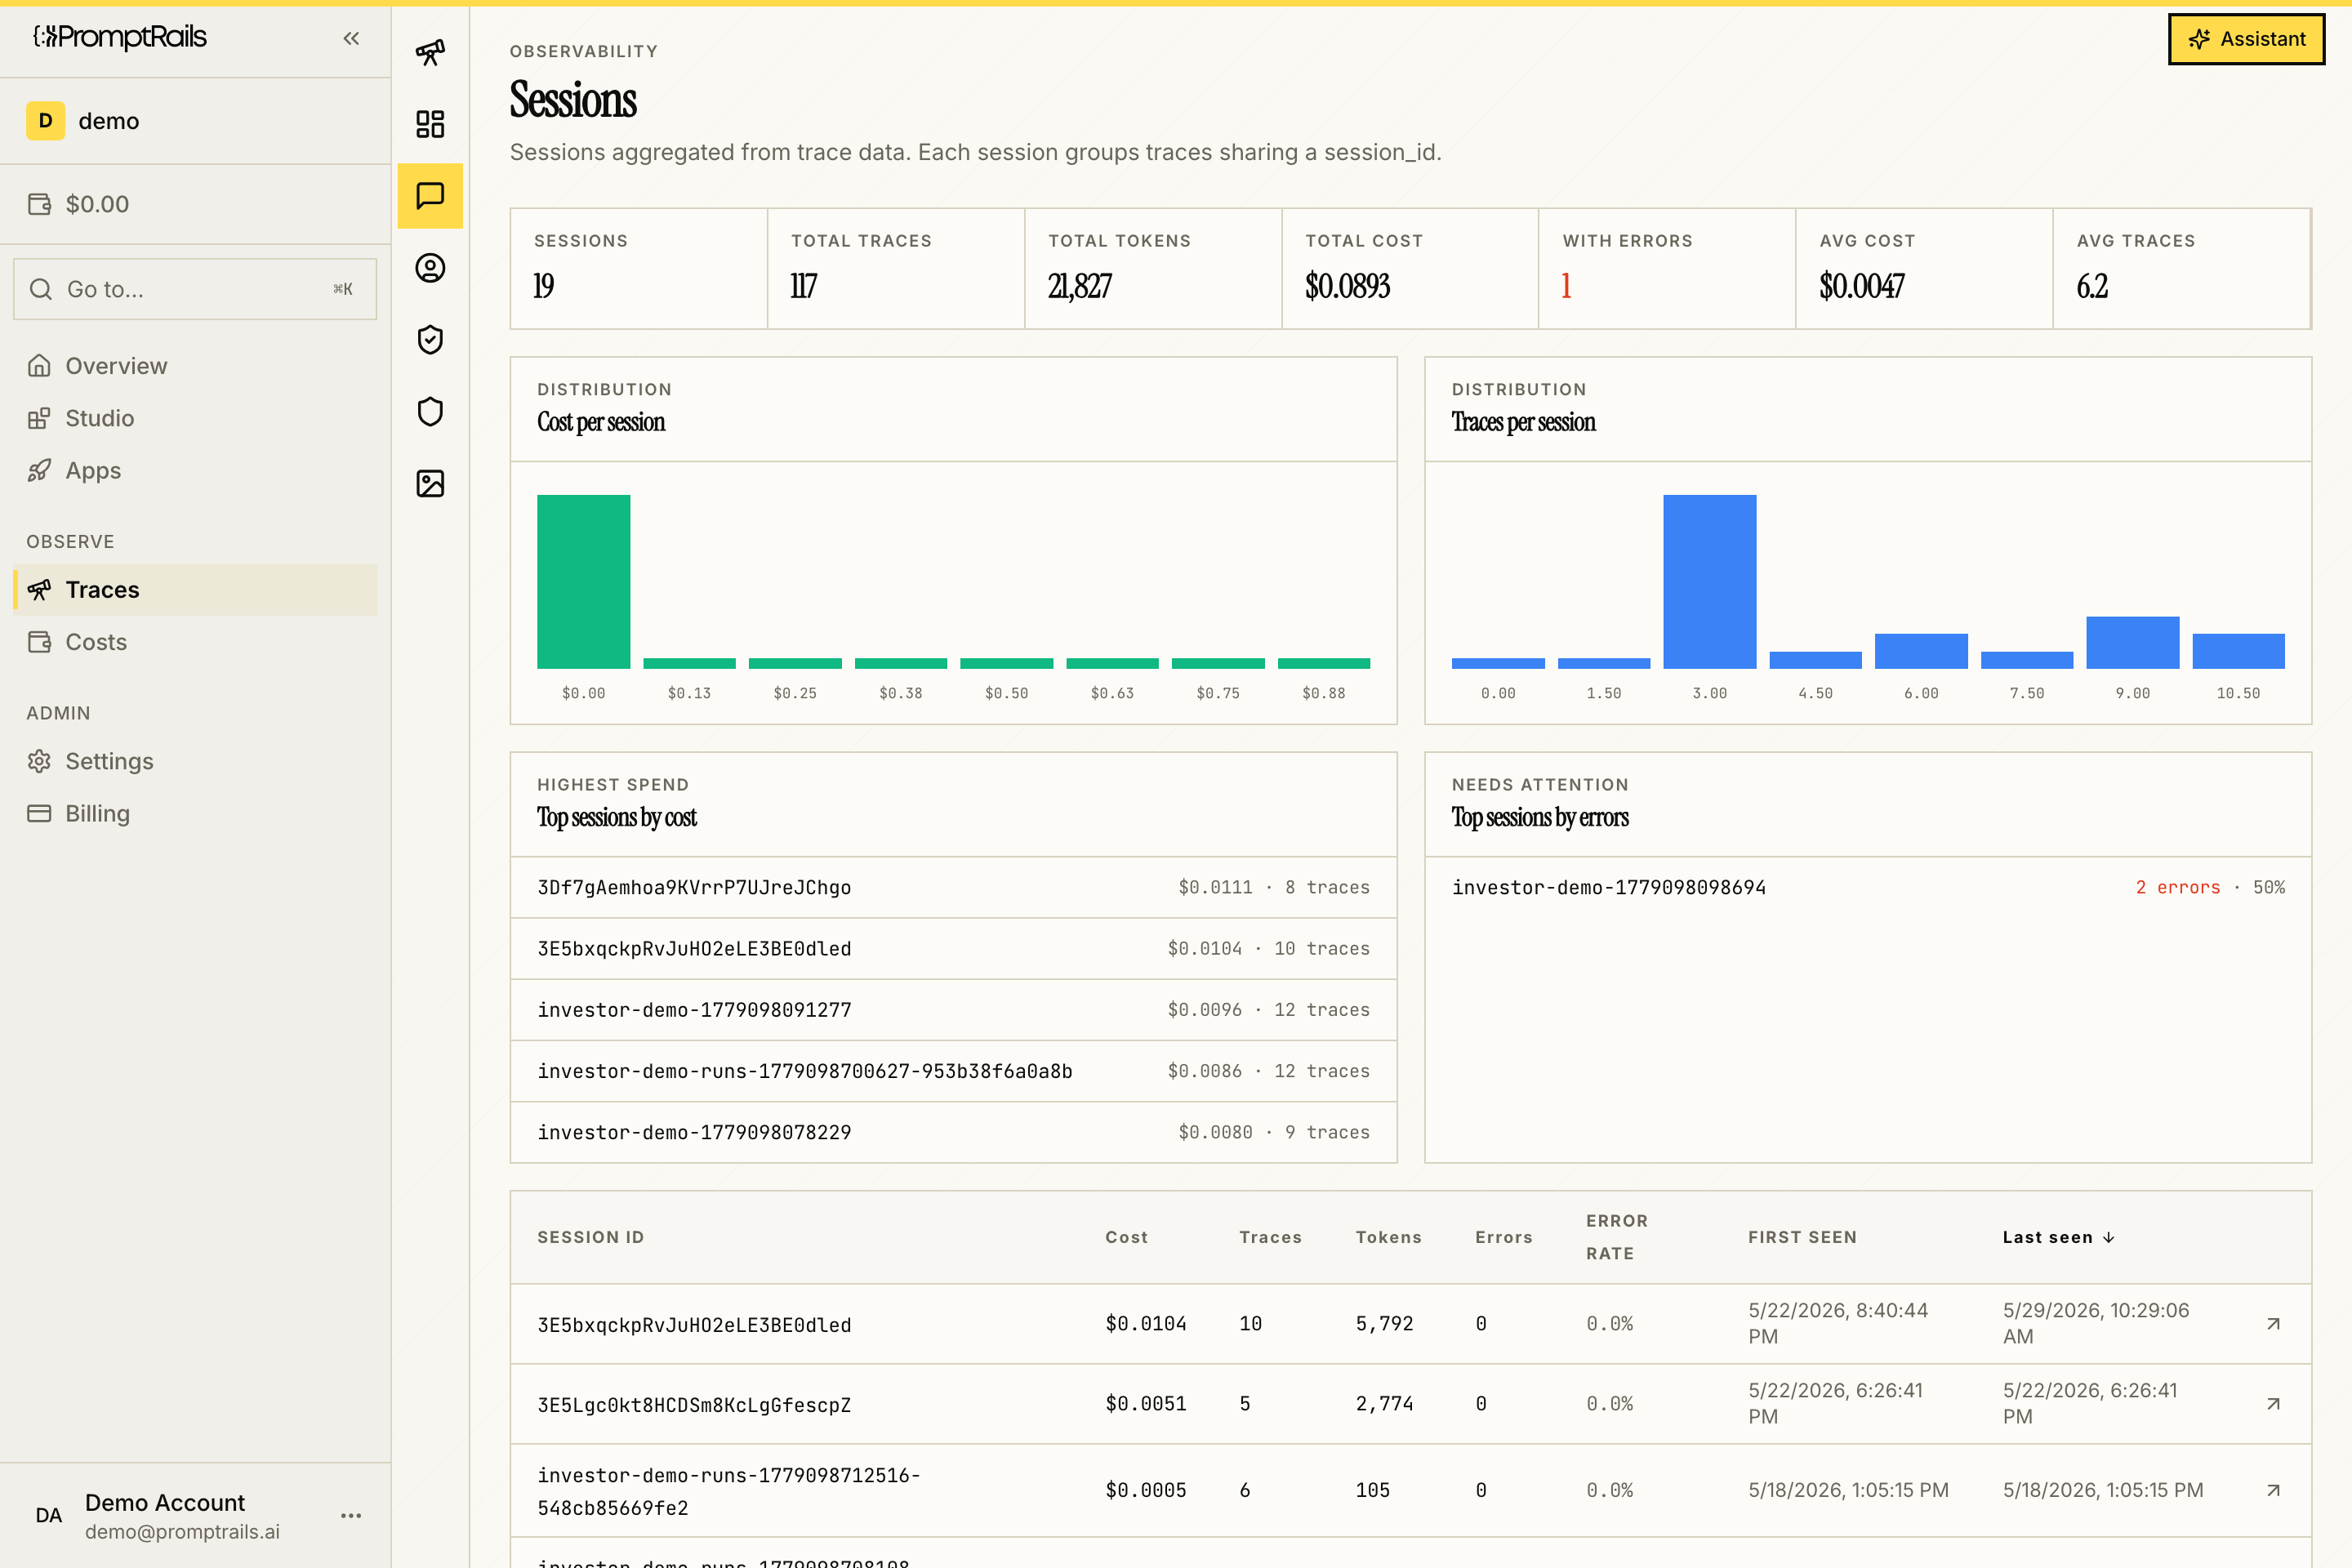Open top session investor-demo-1779098091277
Screen dimensions: 2352x1568
coord(953,1010)
